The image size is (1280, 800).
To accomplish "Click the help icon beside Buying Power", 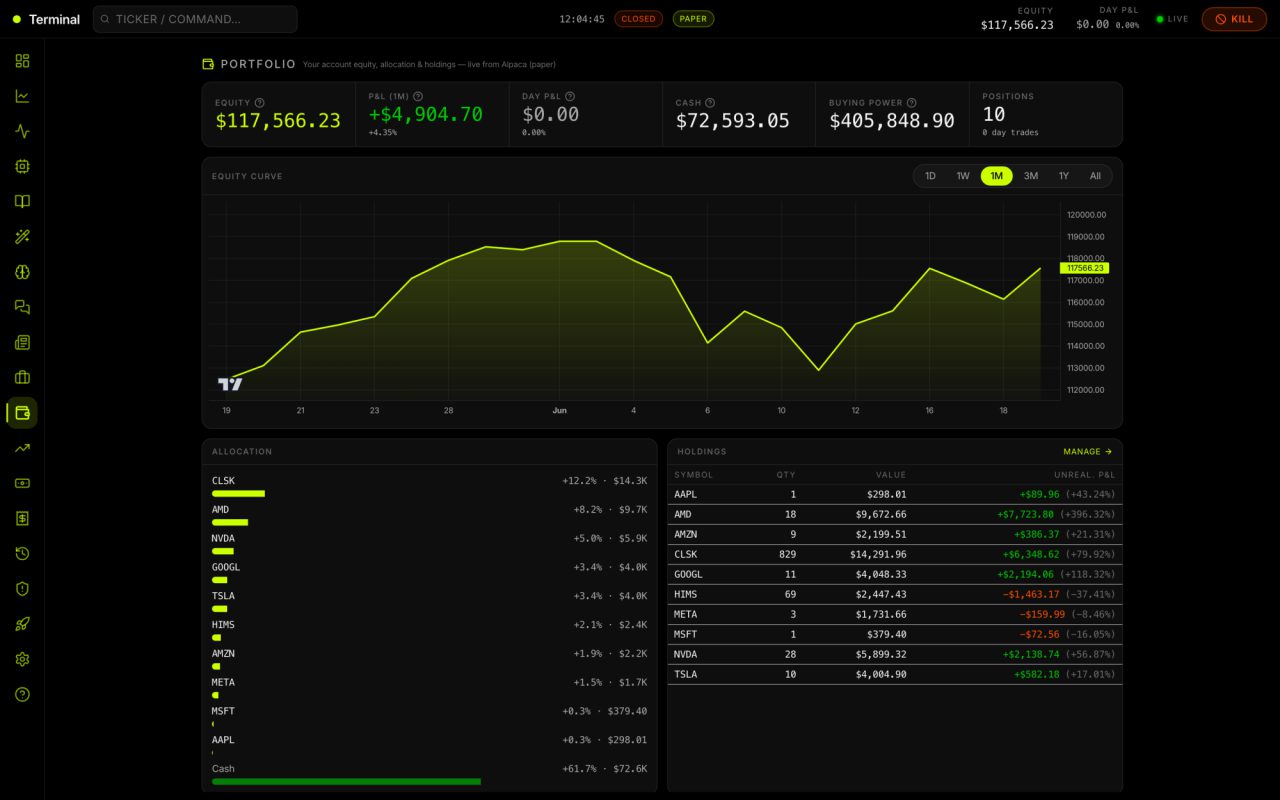I will coord(912,102).
